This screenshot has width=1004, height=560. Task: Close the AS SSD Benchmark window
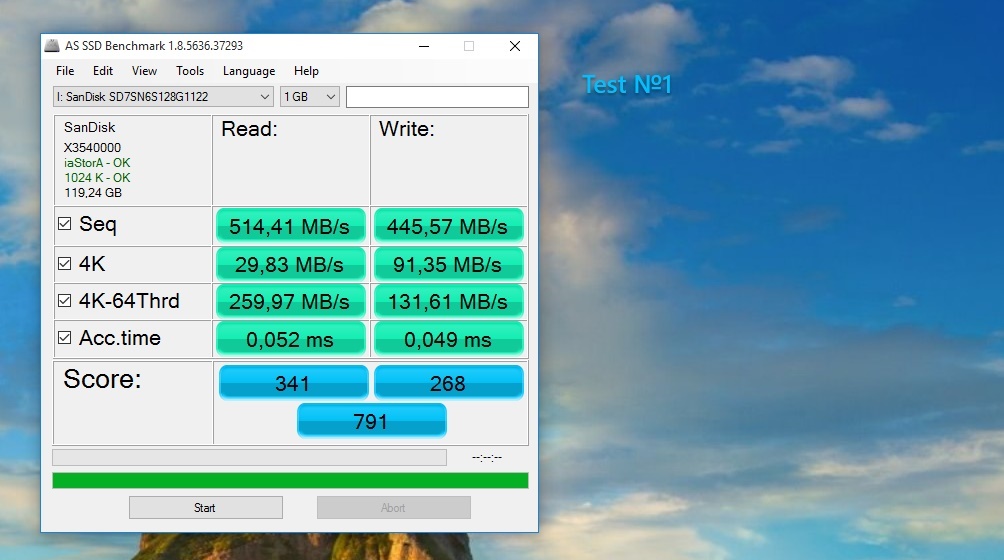[x=515, y=46]
